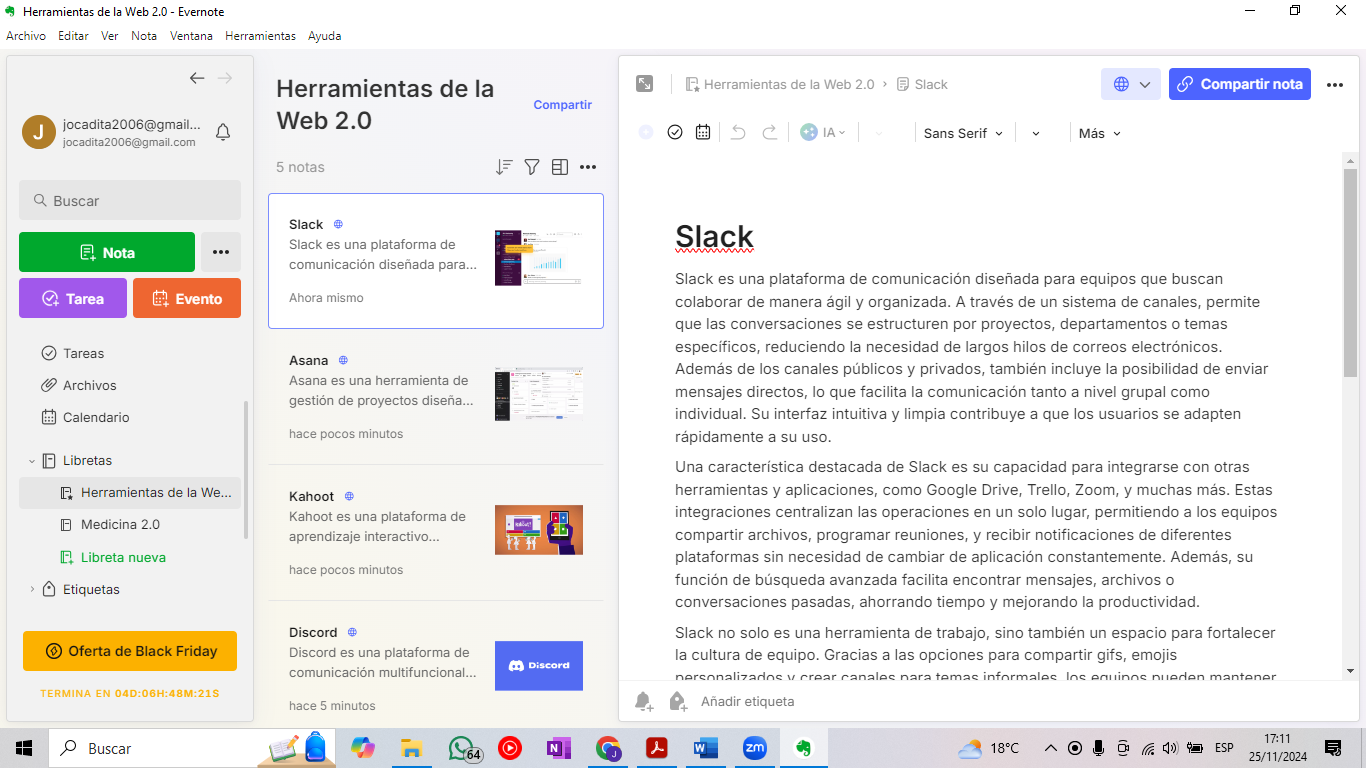The width and height of the screenshot is (1366, 768).
Task: Open notes list more options ellipsis
Action: pyautogui.click(x=588, y=167)
